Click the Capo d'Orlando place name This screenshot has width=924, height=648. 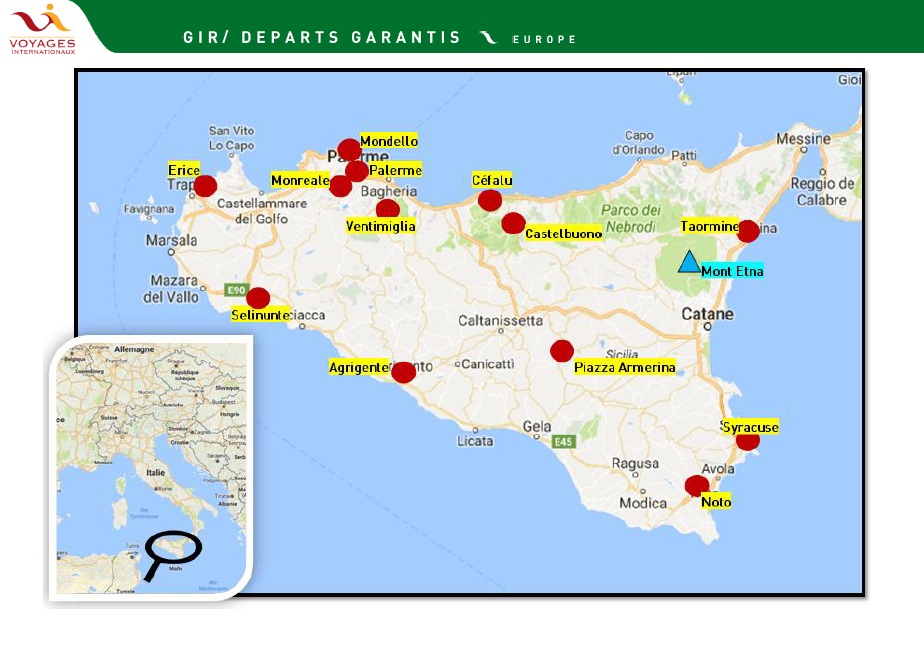639,143
